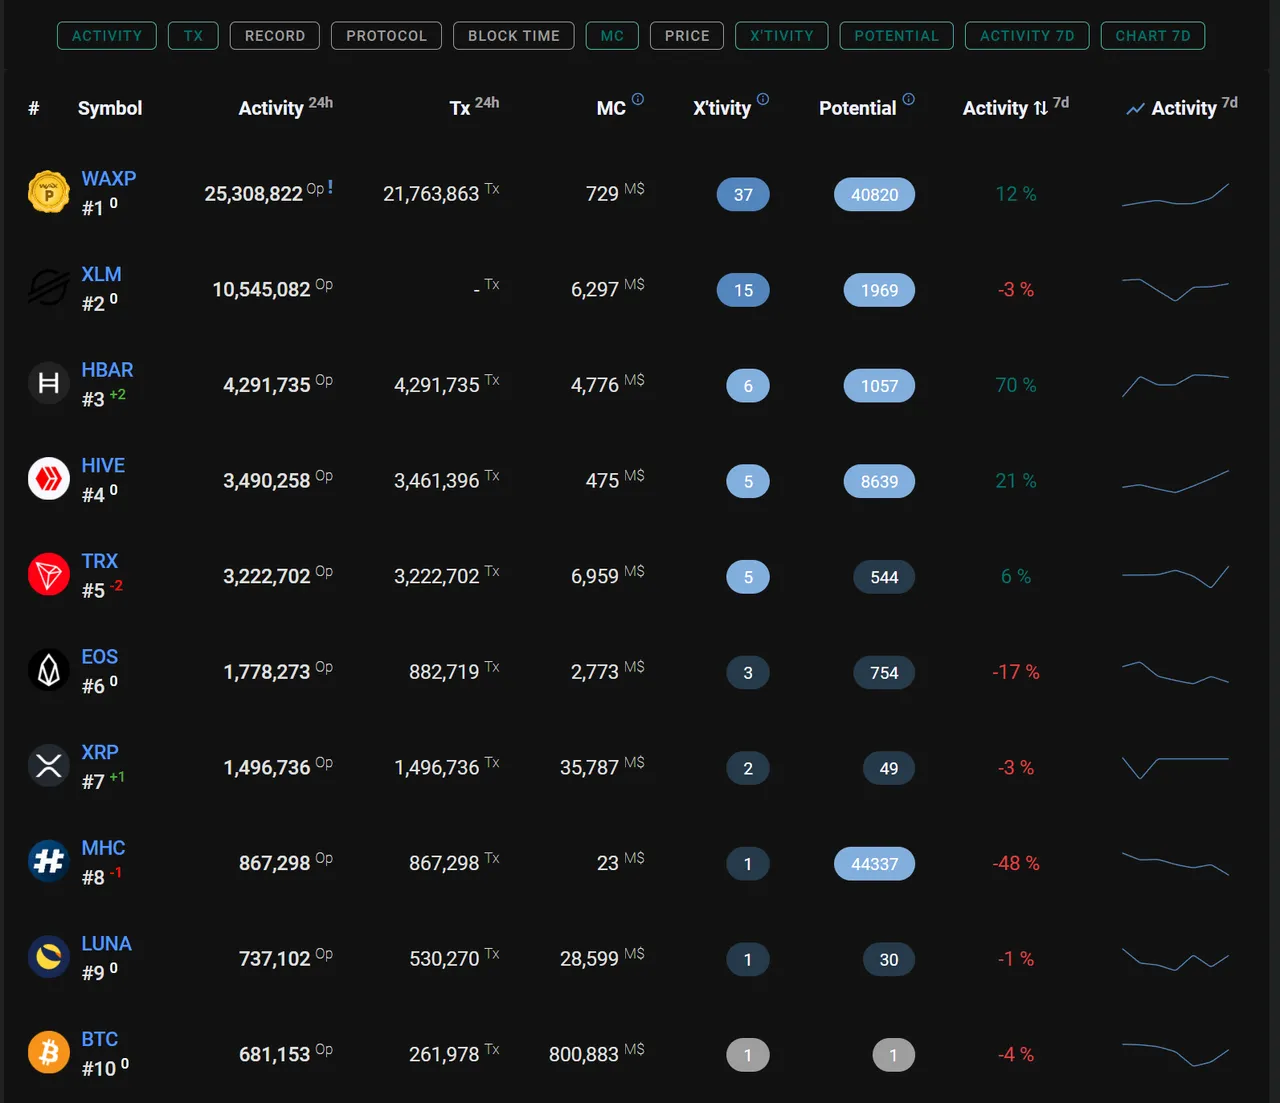The image size is (1280, 1103).
Task: Click WAXP Potential badge 40820
Action: click(875, 194)
